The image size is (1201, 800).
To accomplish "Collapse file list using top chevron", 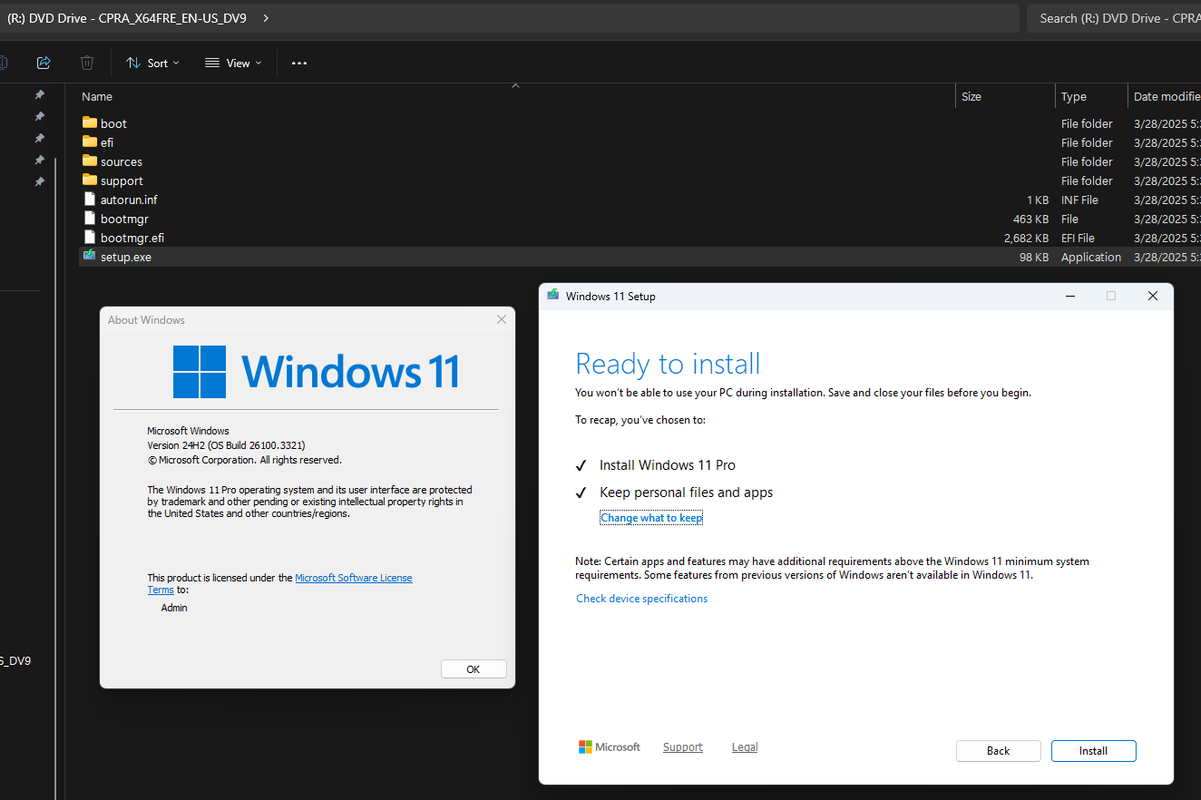I will (515, 85).
